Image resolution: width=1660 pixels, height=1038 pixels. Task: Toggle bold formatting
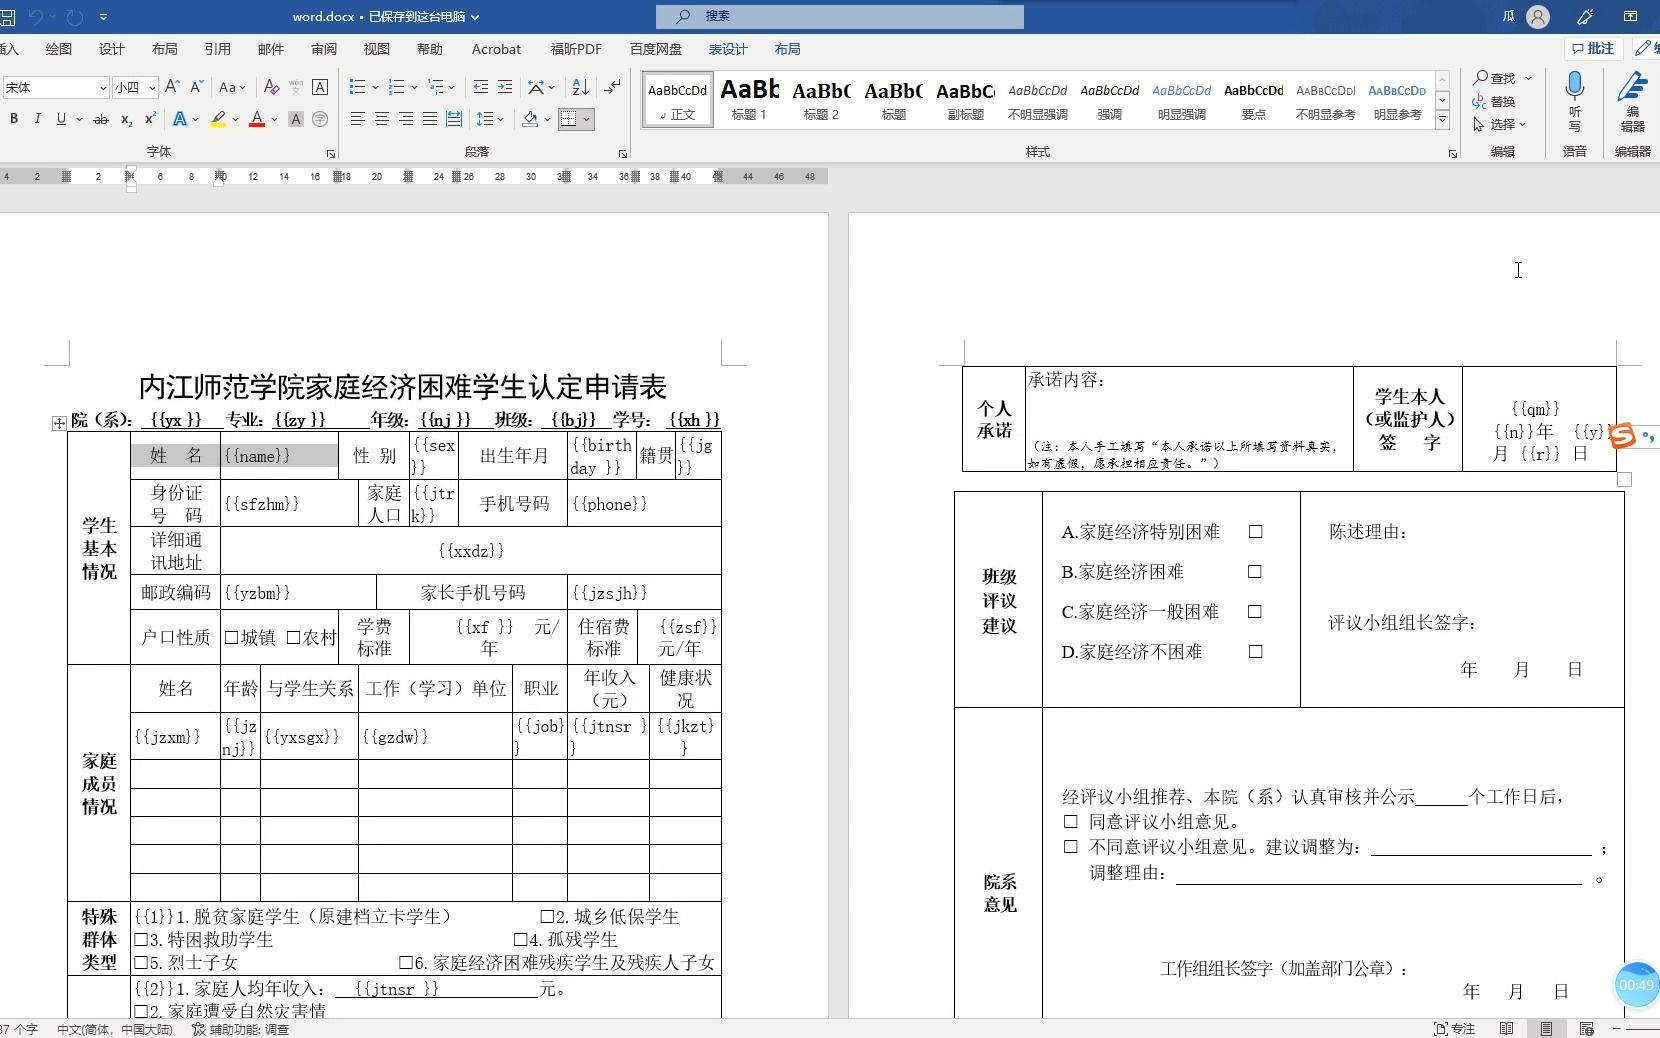point(14,119)
